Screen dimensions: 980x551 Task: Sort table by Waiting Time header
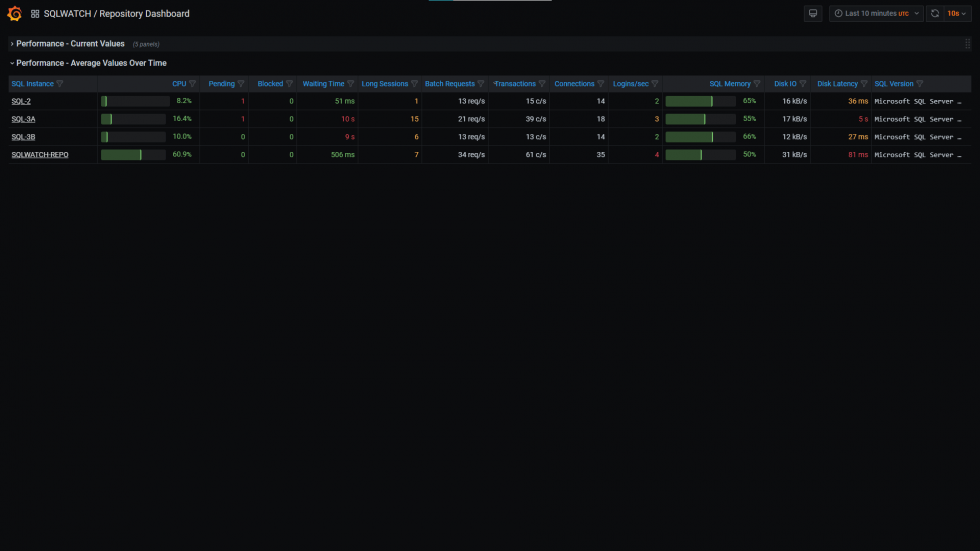(x=323, y=84)
